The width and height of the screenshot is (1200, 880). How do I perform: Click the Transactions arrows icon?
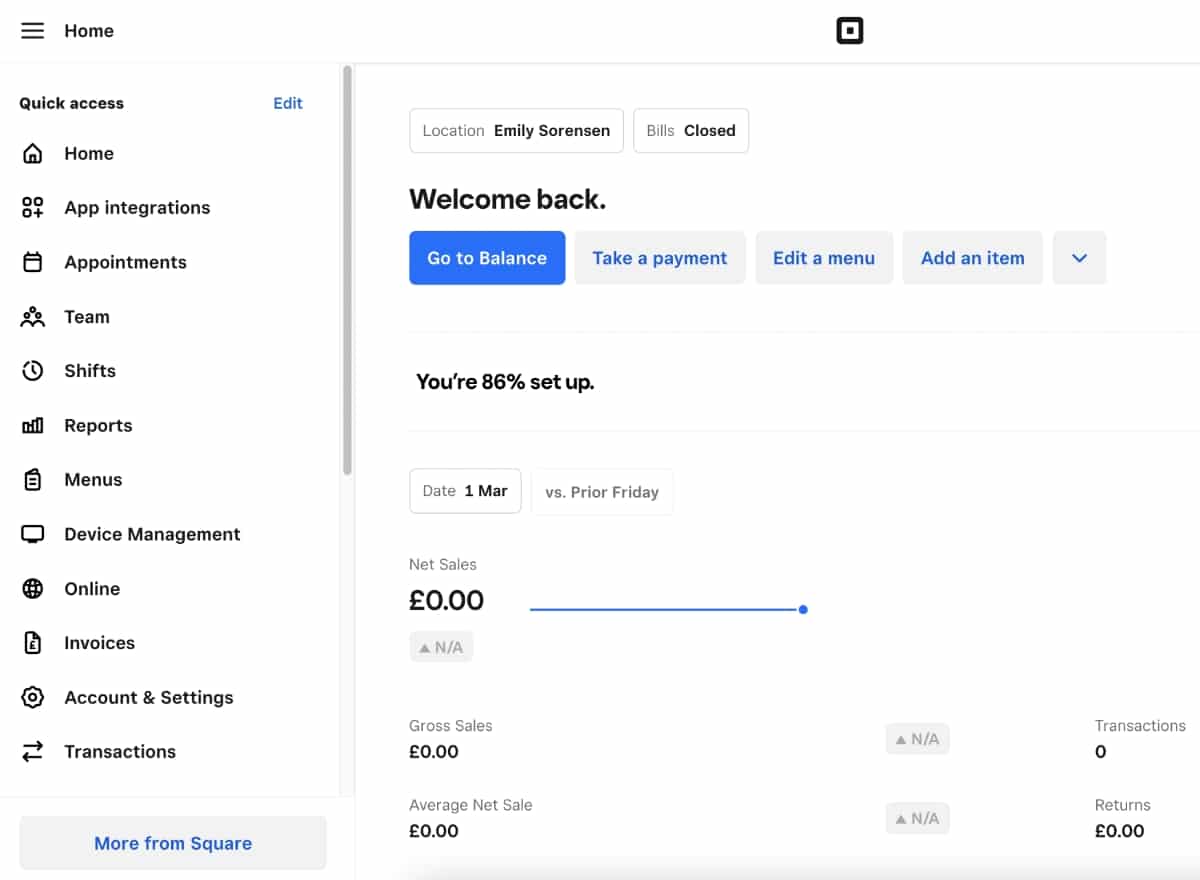tap(33, 752)
